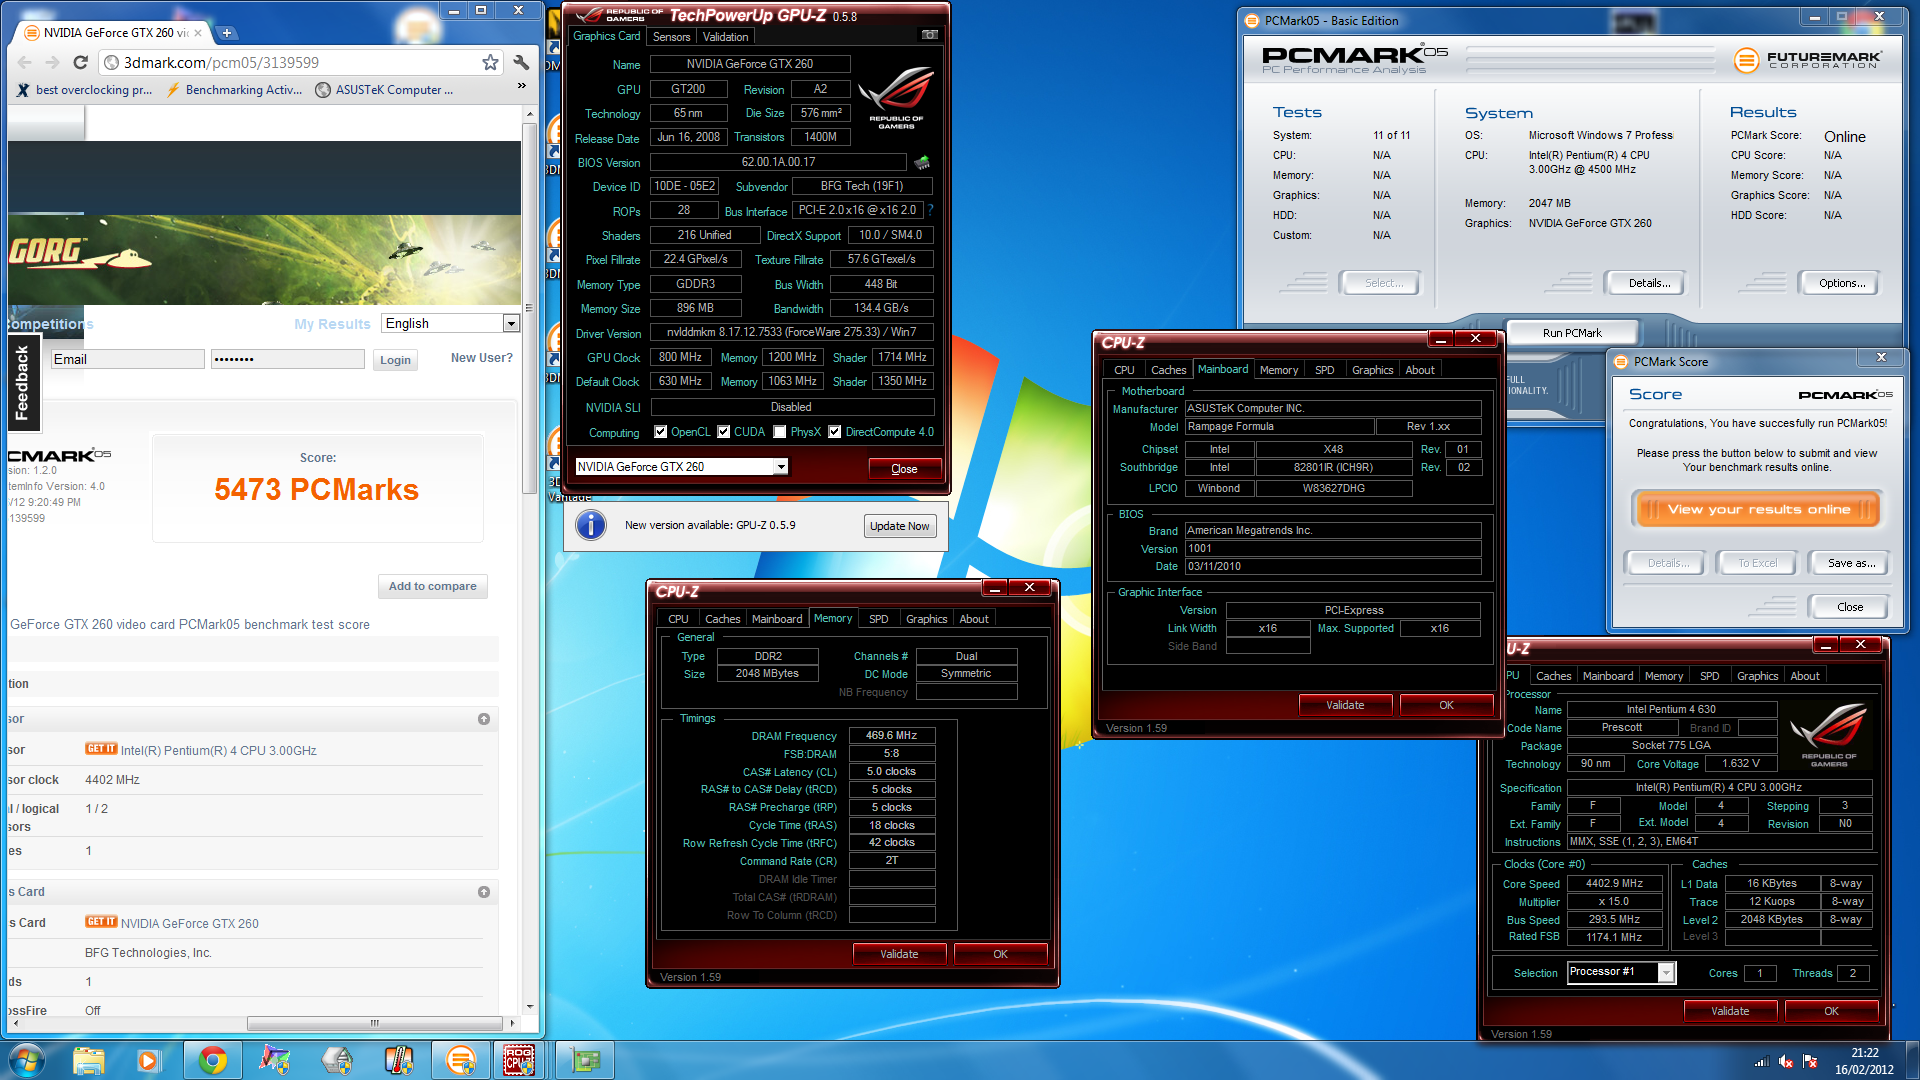The height and width of the screenshot is (1080, 1920).
Task: Click Add to compare
Action: [432, 586]
